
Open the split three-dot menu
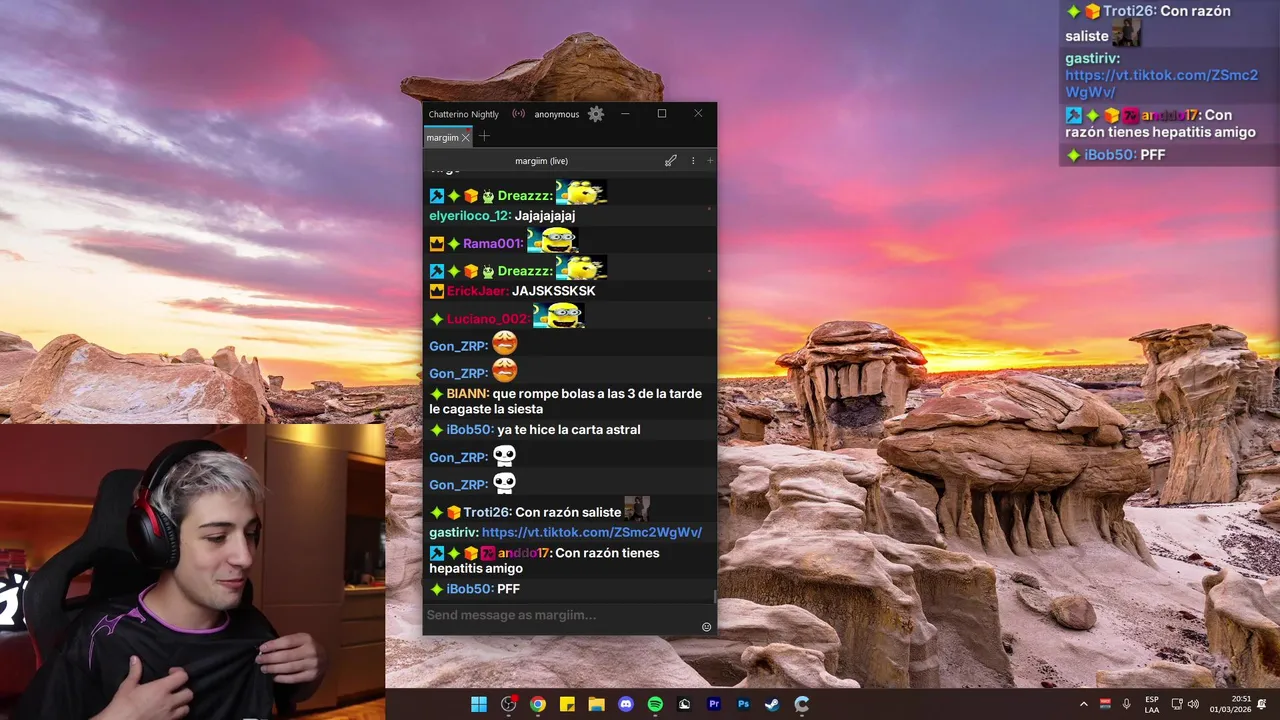[x=693, y=161]
